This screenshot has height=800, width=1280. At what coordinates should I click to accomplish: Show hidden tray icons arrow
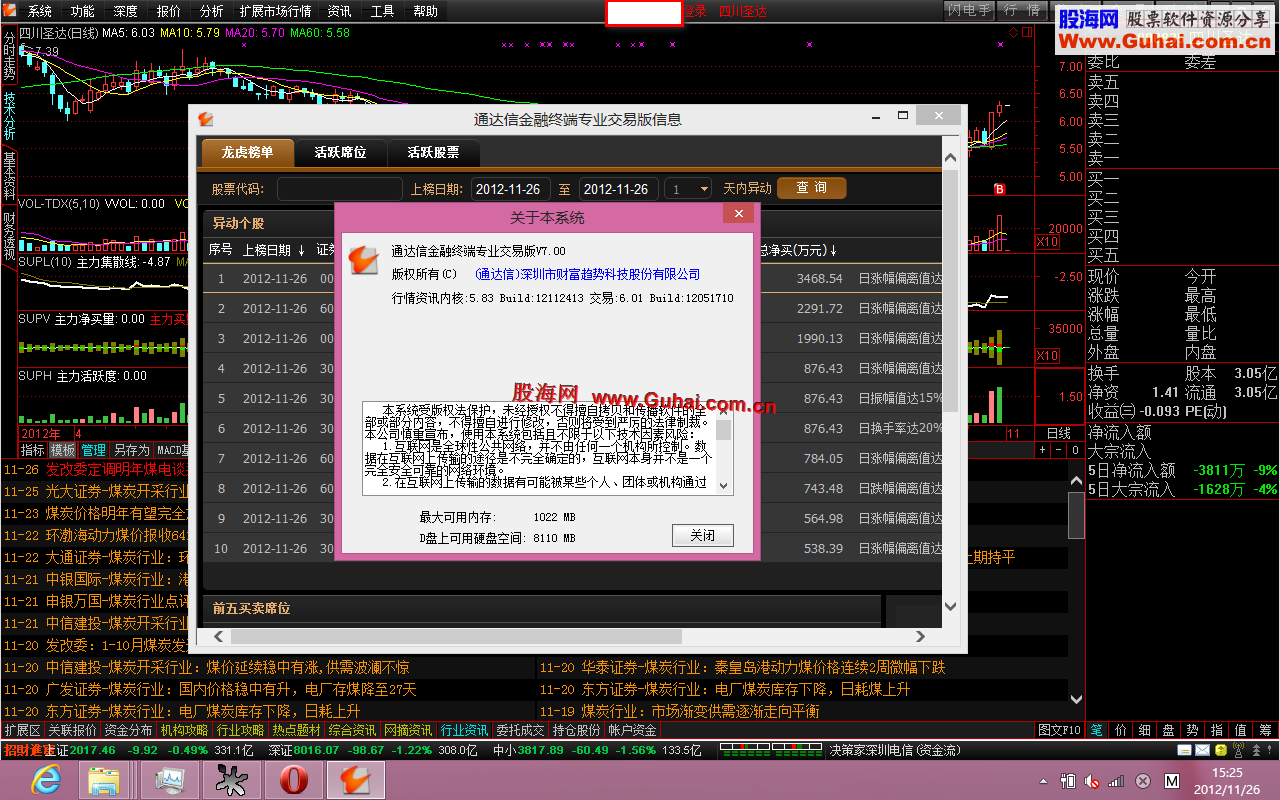click(x=1045, y=780)
